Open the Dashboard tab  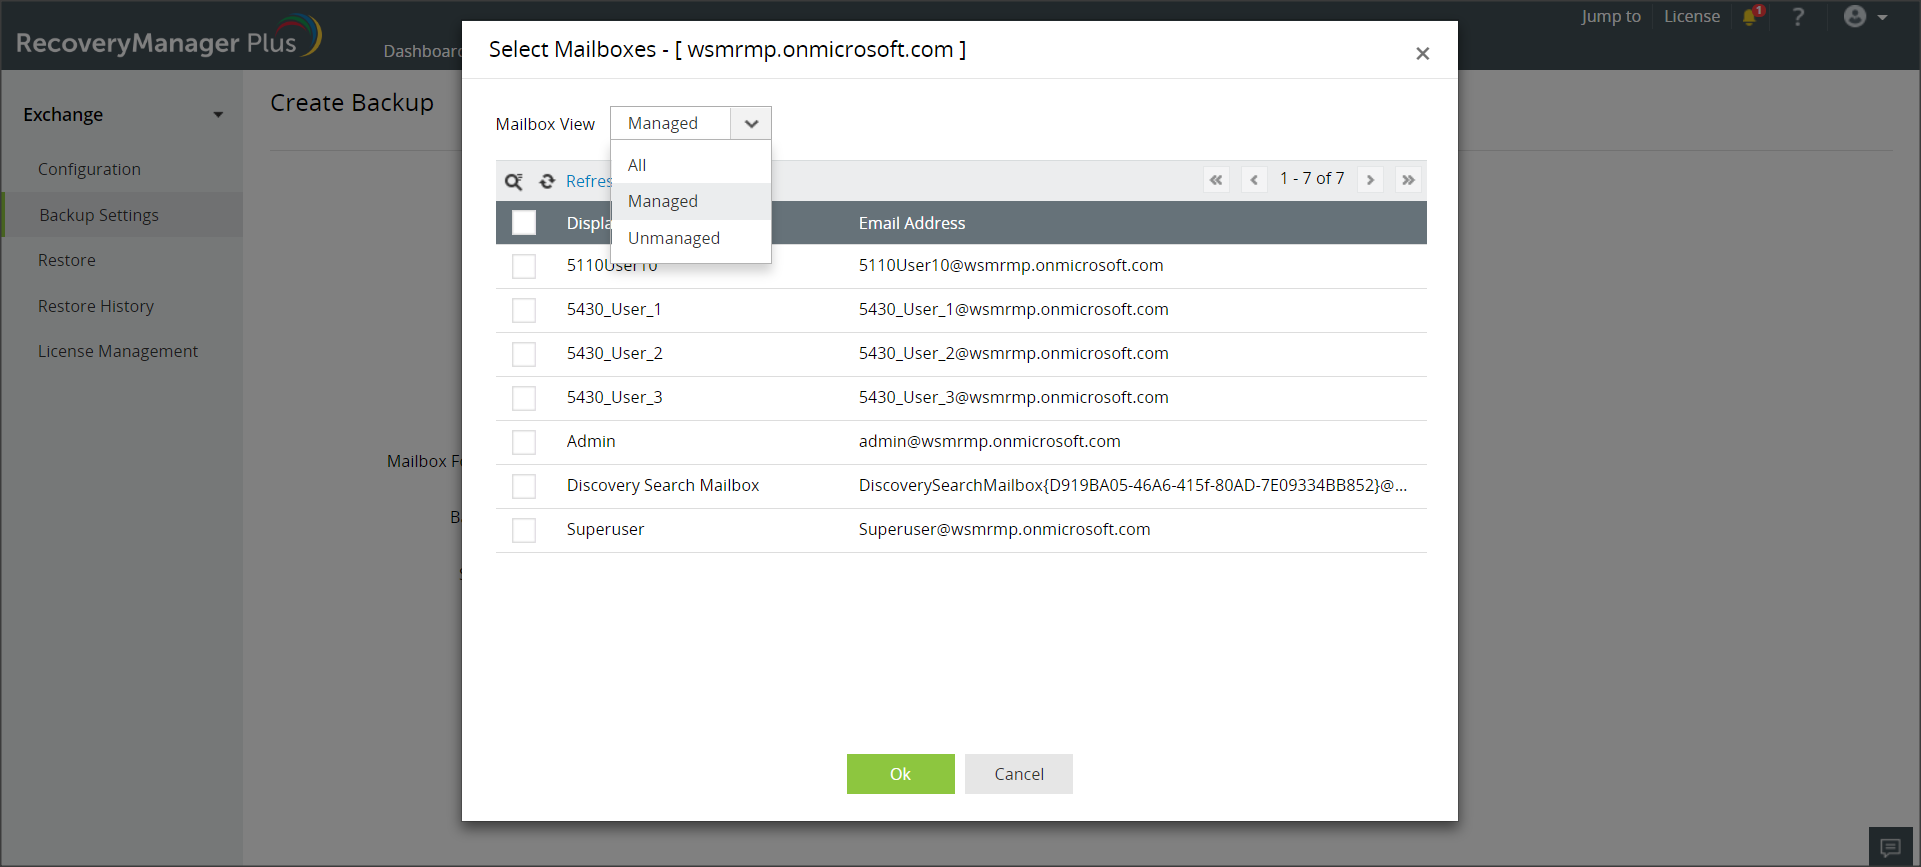coord(422,51)
